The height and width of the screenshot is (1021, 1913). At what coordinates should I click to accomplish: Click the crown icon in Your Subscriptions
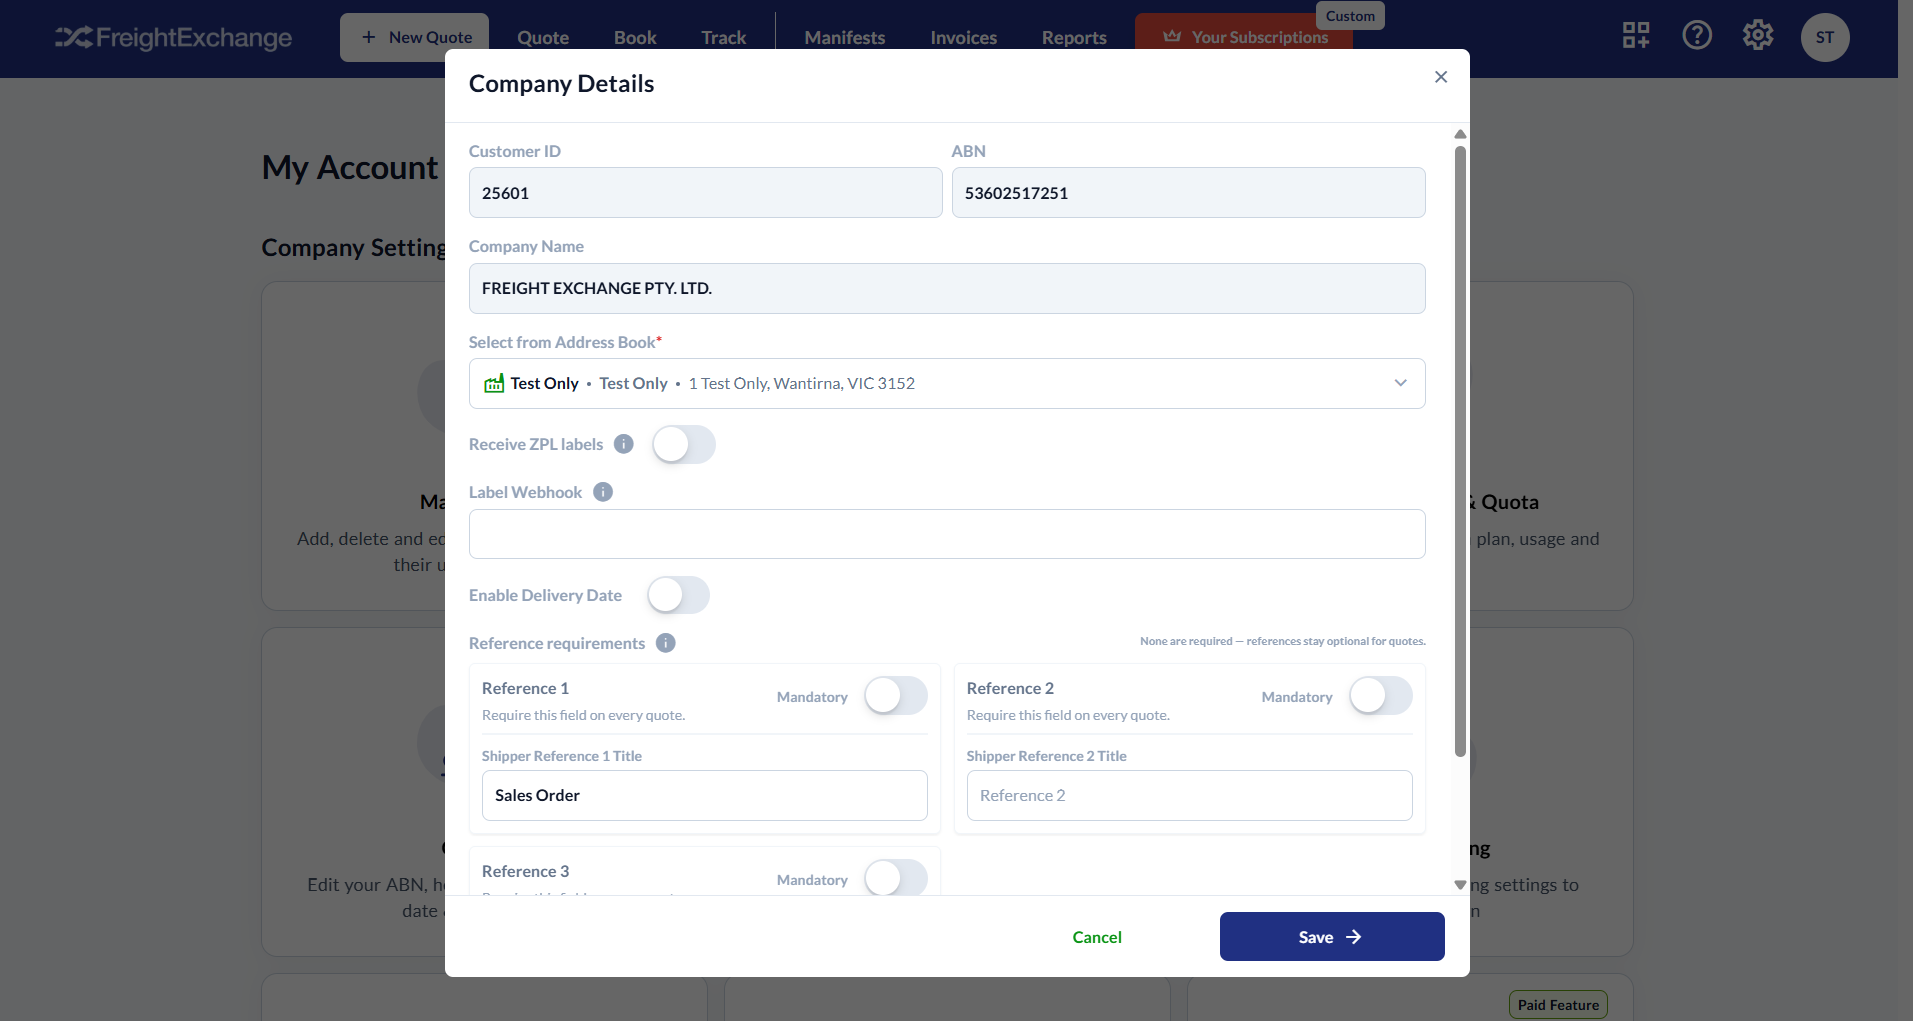tap(1172, 37)
